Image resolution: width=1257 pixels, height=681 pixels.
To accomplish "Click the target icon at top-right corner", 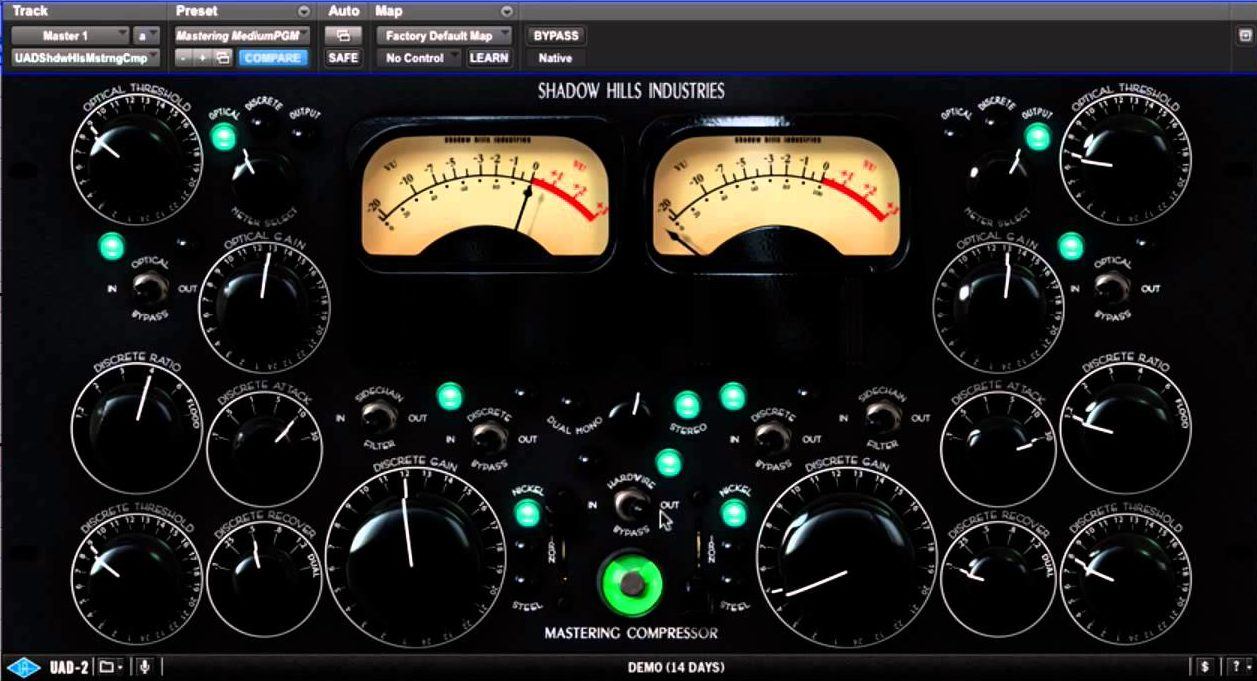I will click(x=1245, y=35).
